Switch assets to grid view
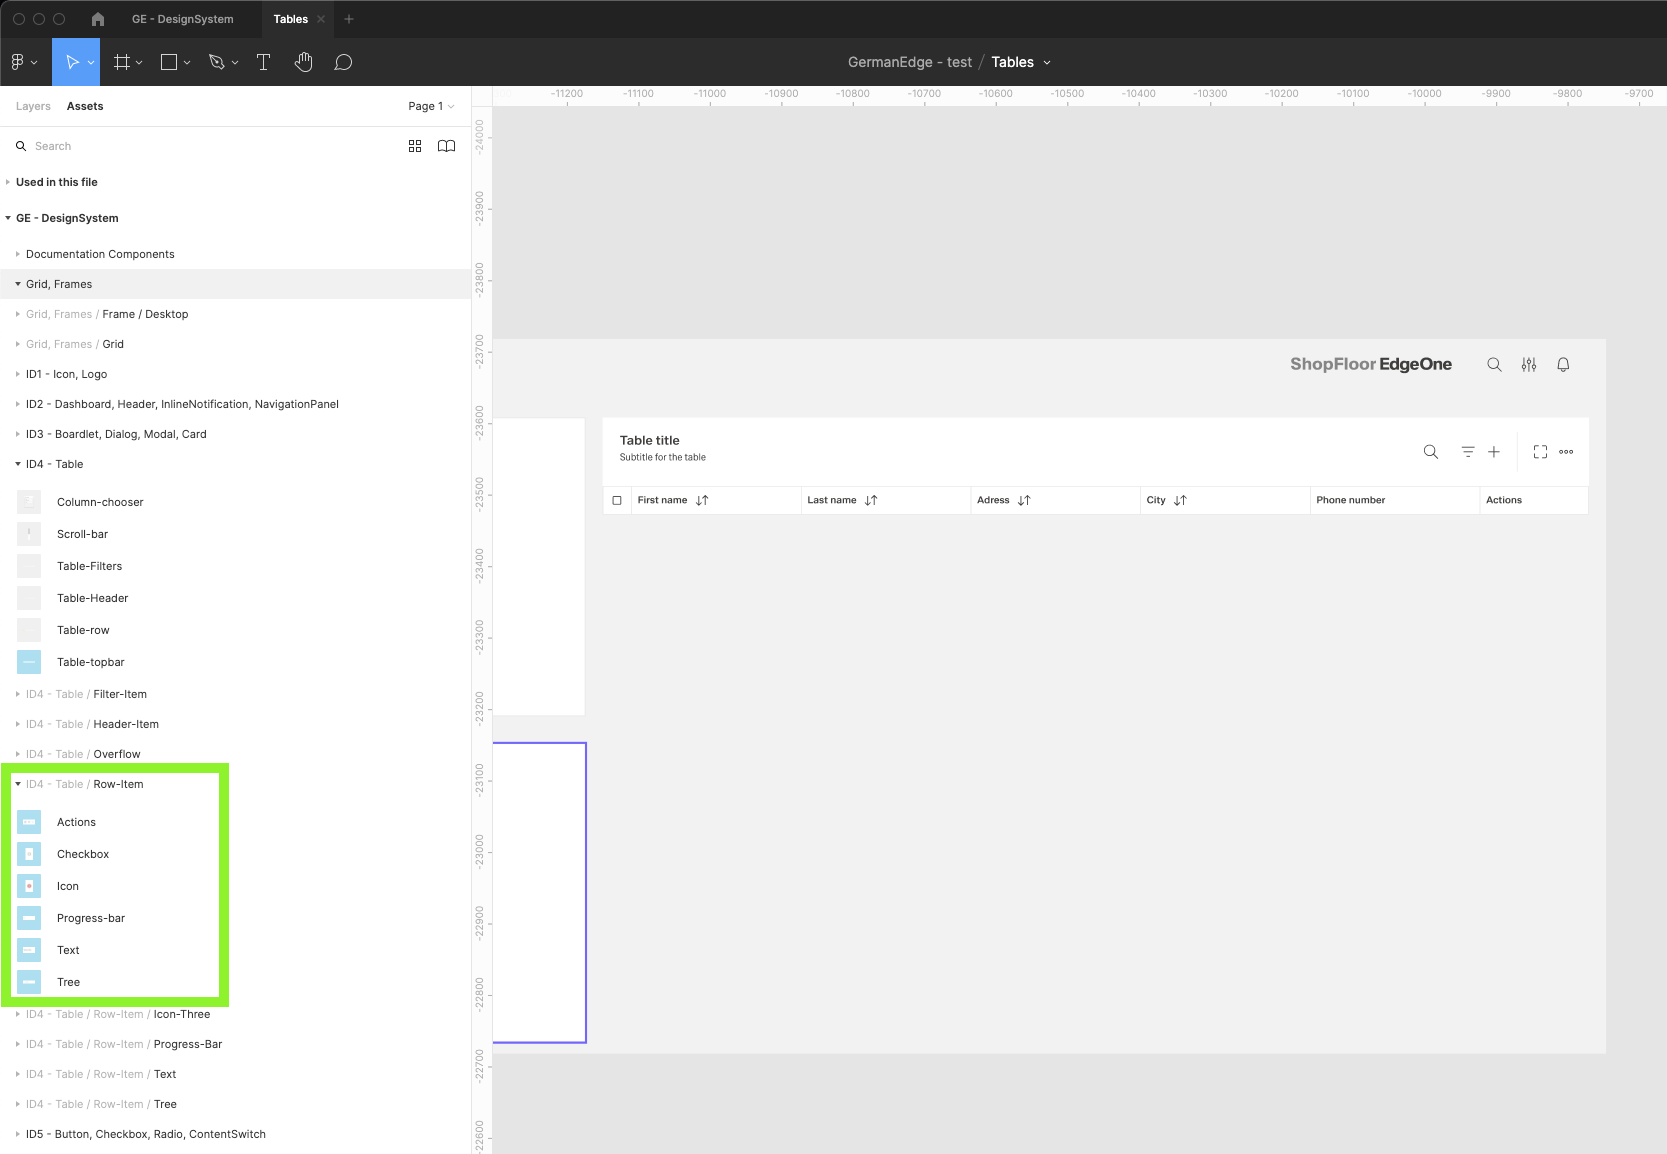The image size is (1667, 1154). pyautogui.click(x=415, y=146)
